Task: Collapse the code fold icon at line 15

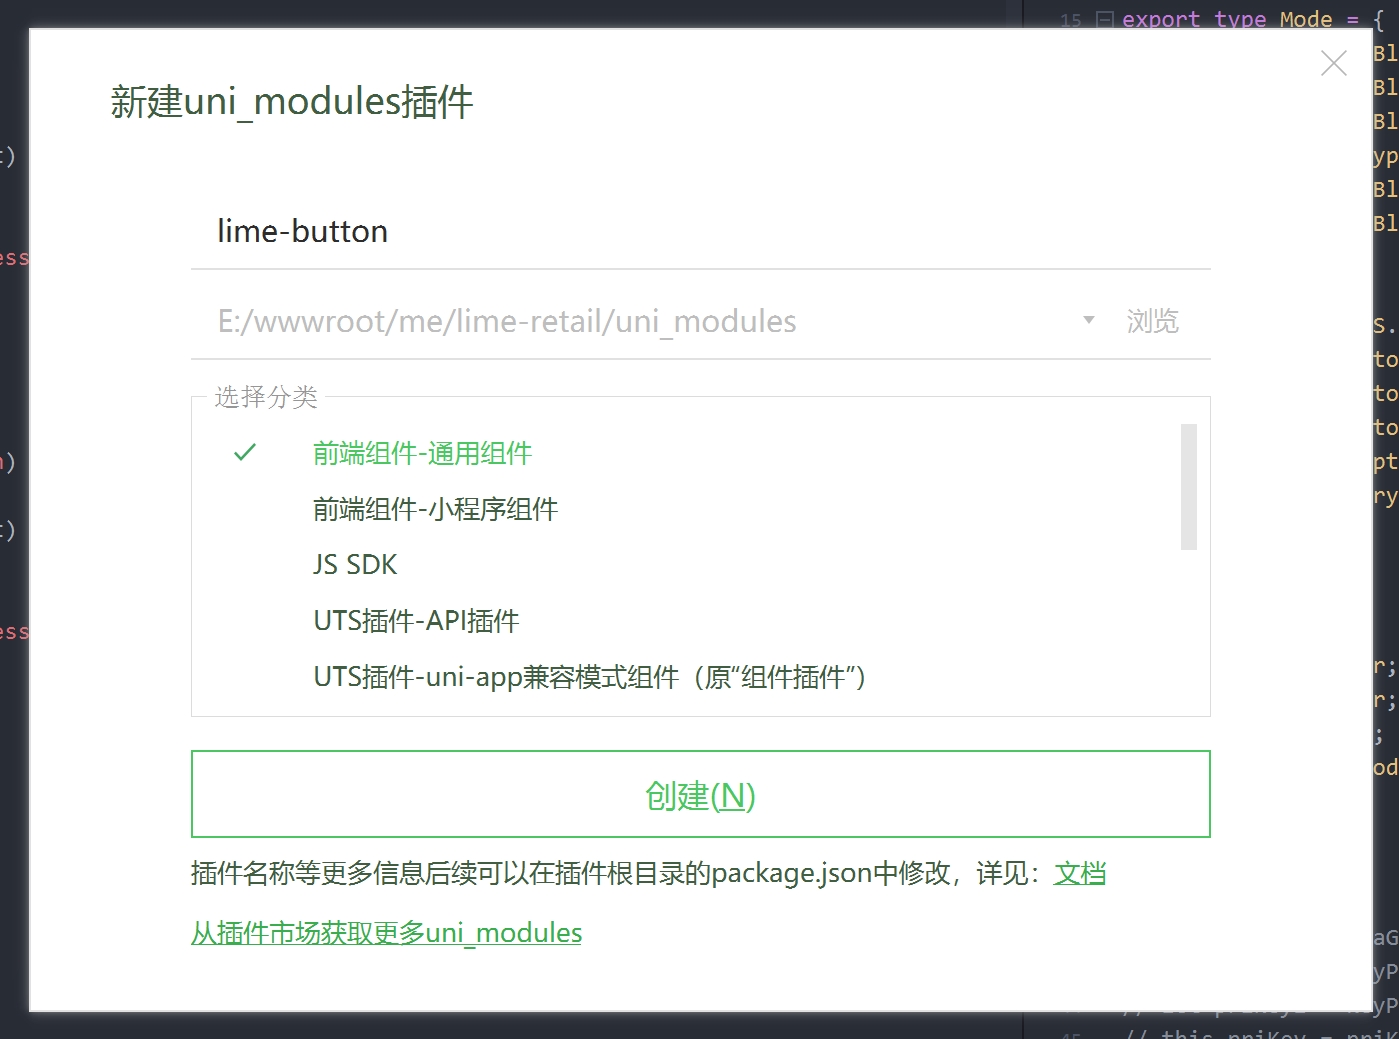Action: (x=1104, y=19)
